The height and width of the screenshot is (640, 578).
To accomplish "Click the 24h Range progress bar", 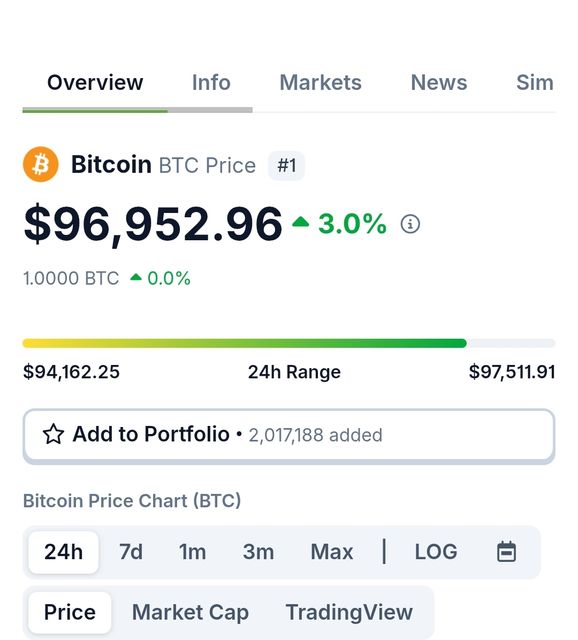I will [289, 343].
